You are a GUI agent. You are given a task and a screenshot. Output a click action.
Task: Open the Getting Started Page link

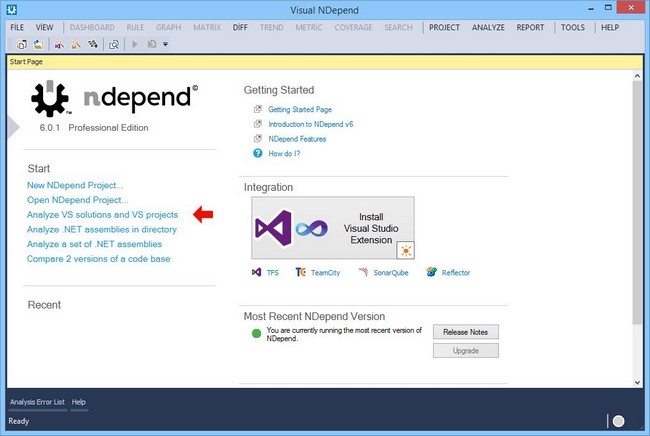(x=300, y=109)
